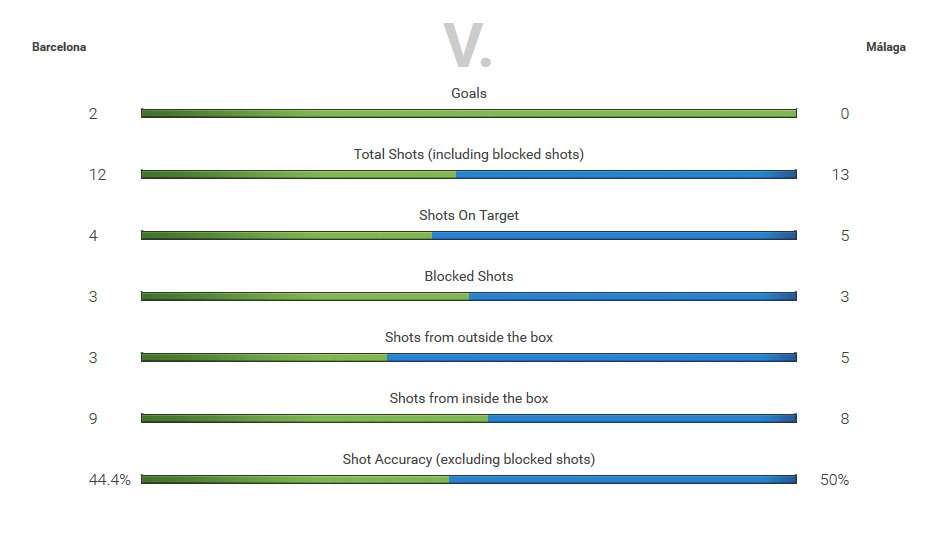Click Málaga's 50% accuracy value
The image size is (938, 536).
(835, 480)
